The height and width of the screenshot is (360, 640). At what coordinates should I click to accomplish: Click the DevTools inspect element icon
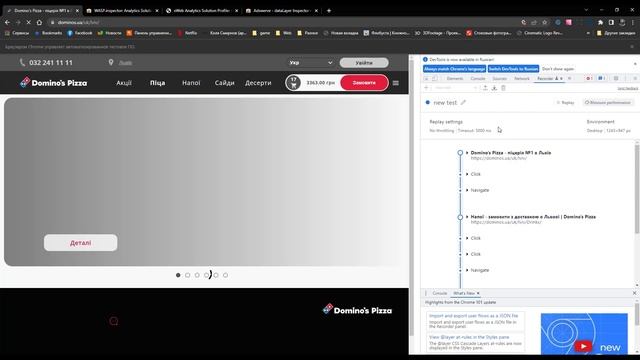click(x=426, y=78)
